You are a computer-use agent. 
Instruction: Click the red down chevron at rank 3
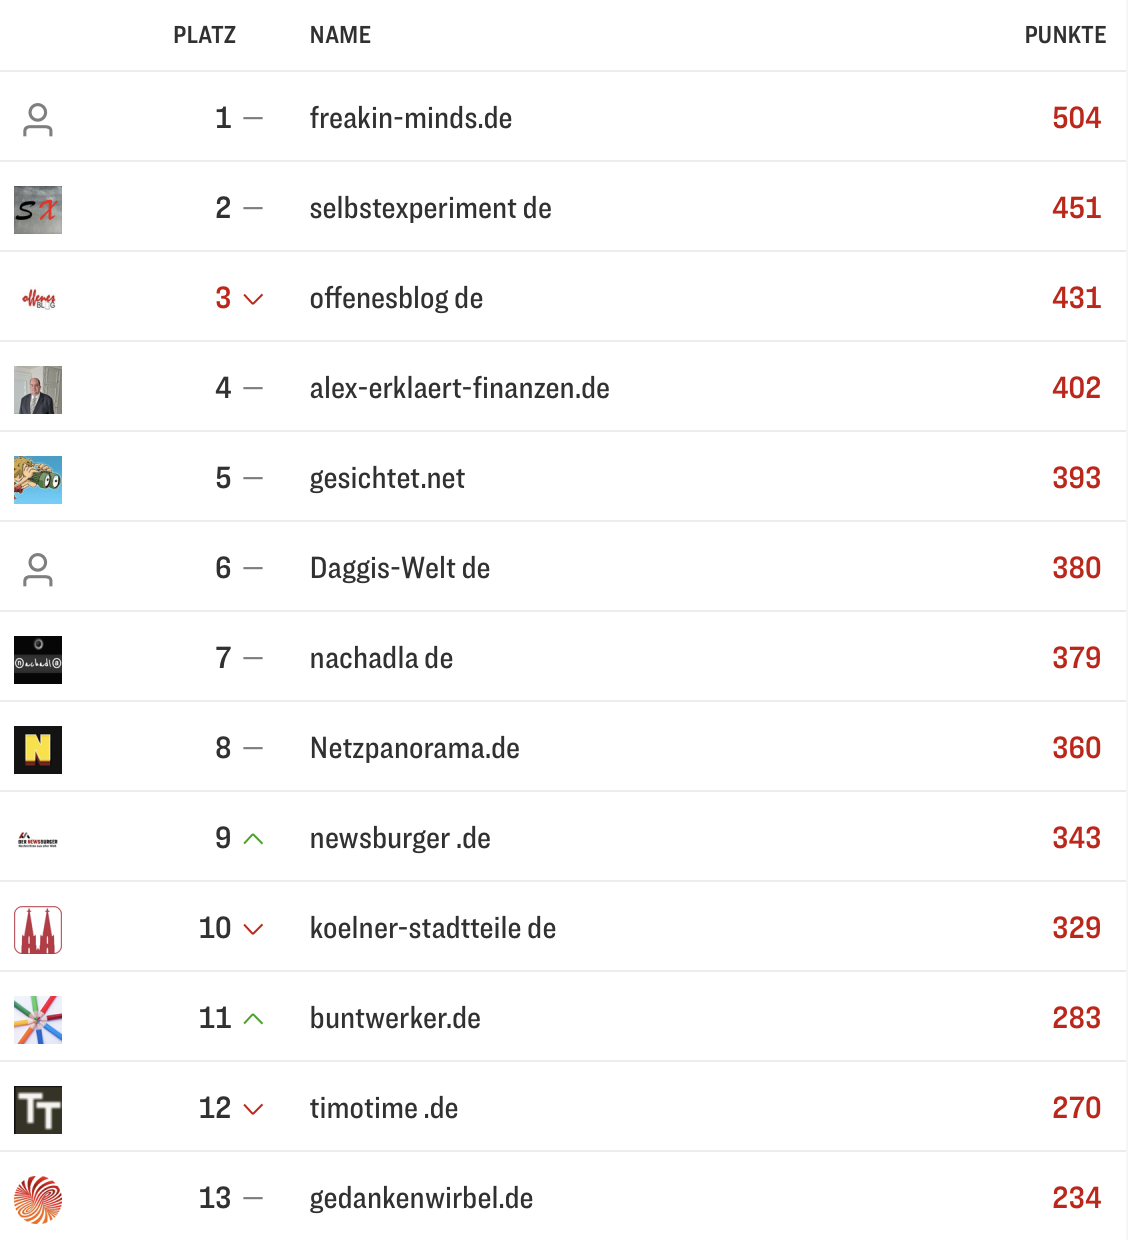(254, 299)
